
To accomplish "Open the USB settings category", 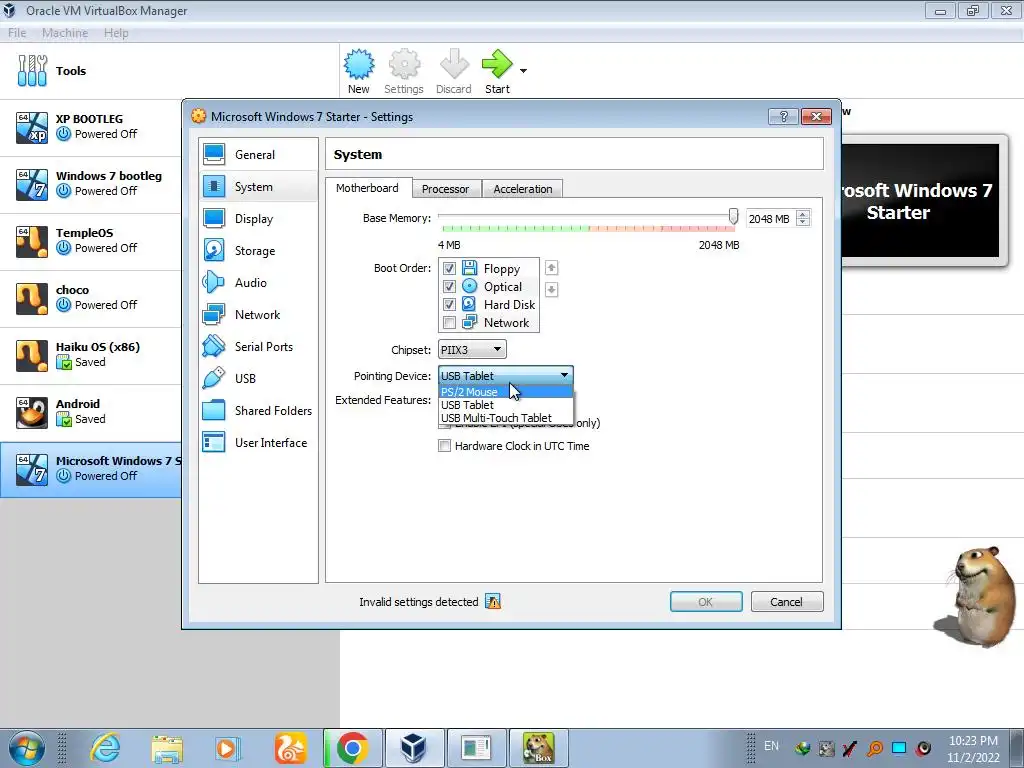I will 258,379.
